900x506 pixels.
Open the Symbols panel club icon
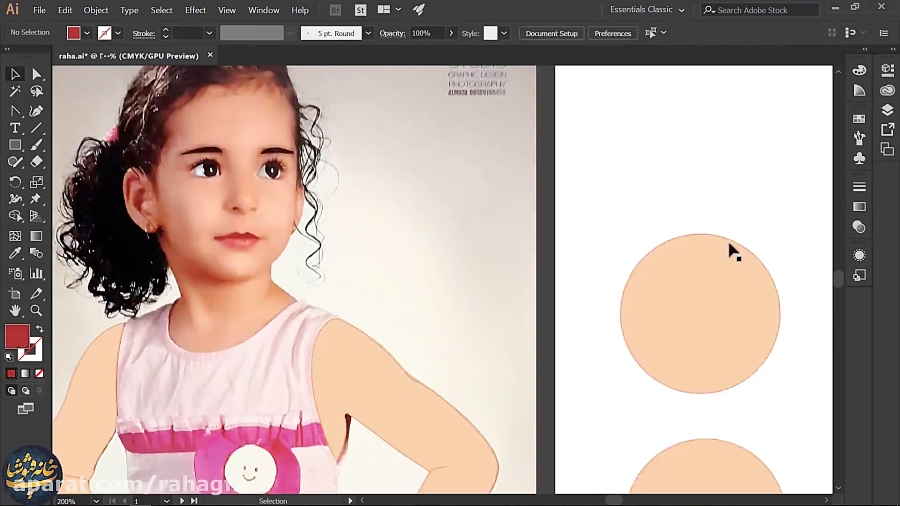(x=859, y=158)
